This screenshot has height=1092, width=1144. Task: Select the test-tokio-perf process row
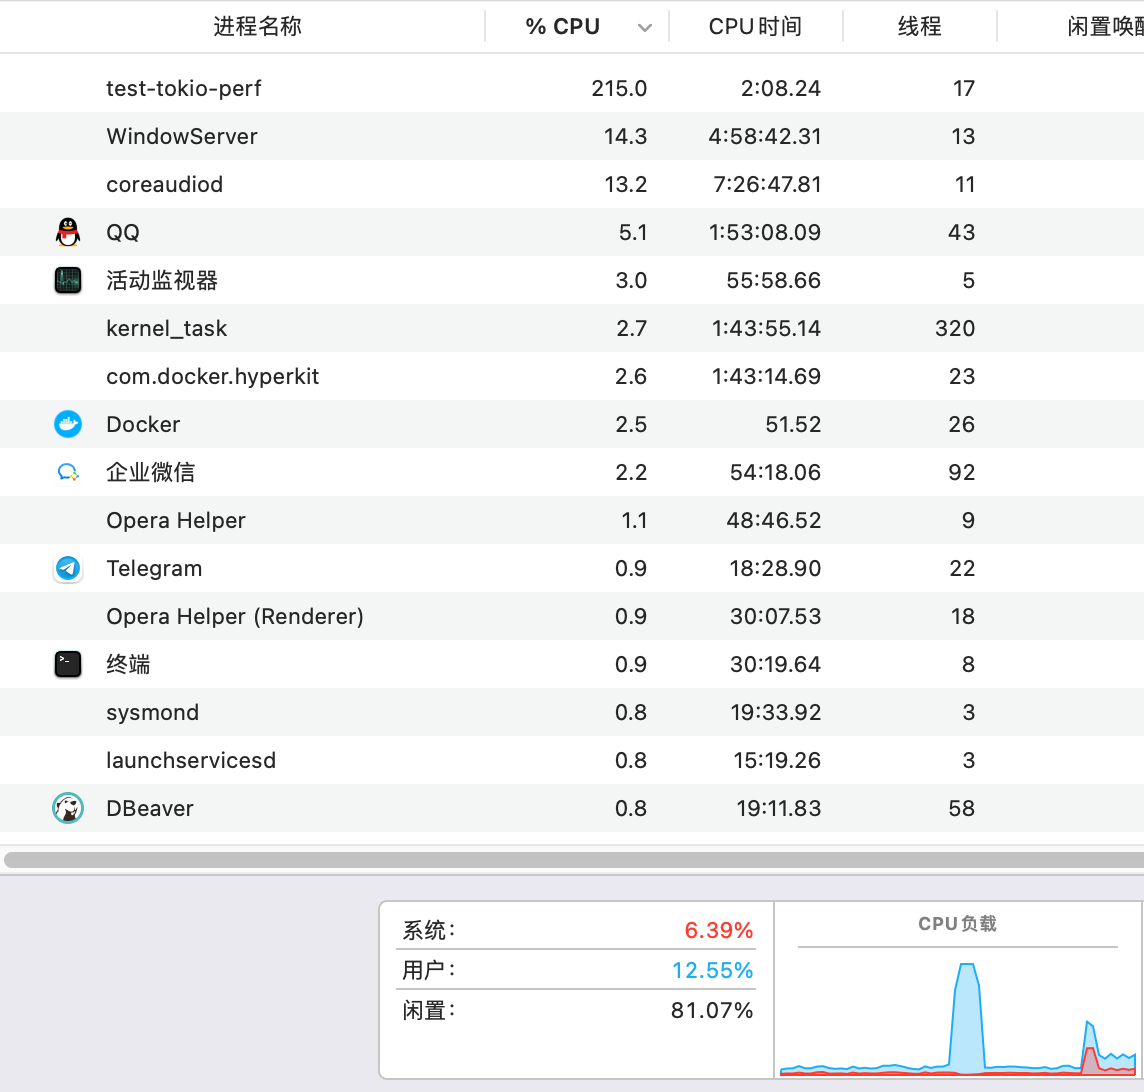572,88
